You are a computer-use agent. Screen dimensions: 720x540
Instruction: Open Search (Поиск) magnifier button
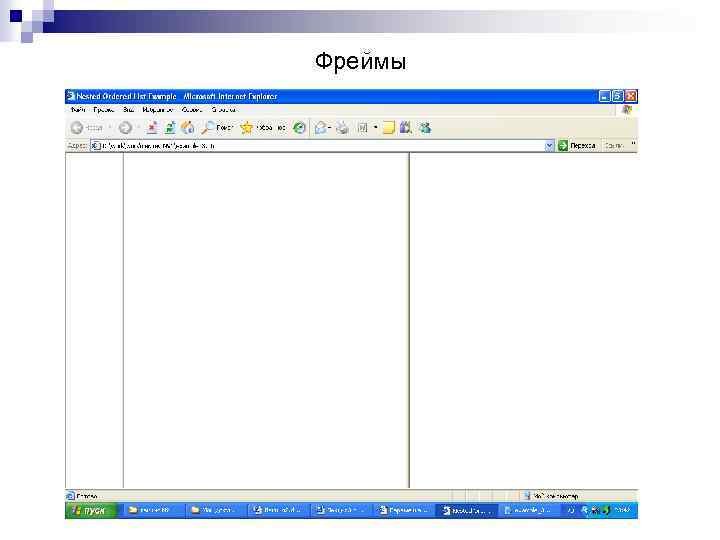pos(217,128)
